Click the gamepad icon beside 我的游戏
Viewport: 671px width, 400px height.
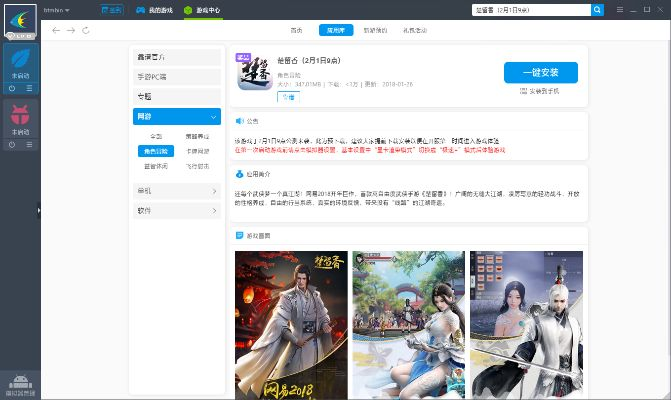point(140,10)
